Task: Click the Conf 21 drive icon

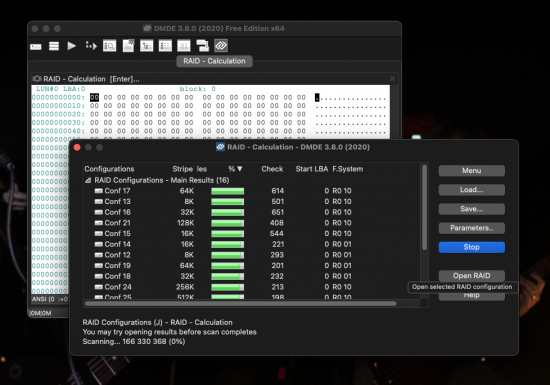Action: click(99, 223)
